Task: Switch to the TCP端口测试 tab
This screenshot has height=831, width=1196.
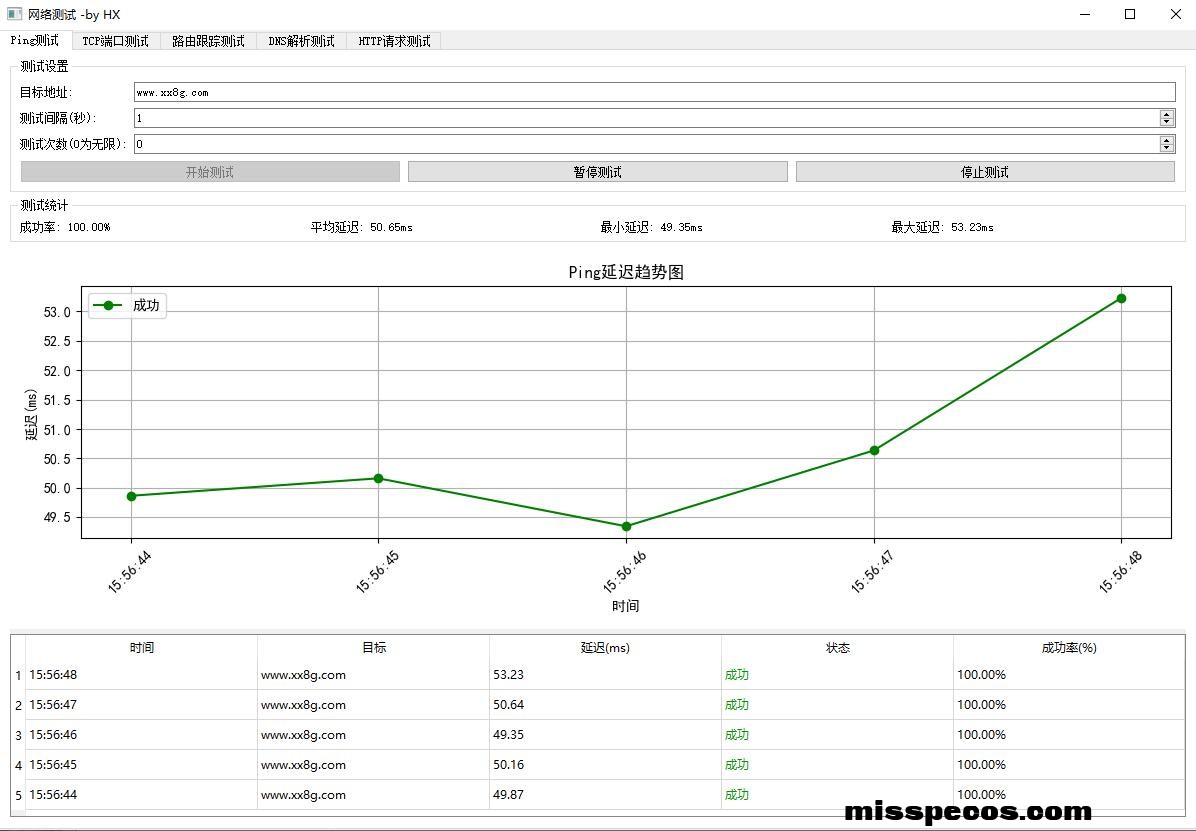Action: tap(115, 41)
